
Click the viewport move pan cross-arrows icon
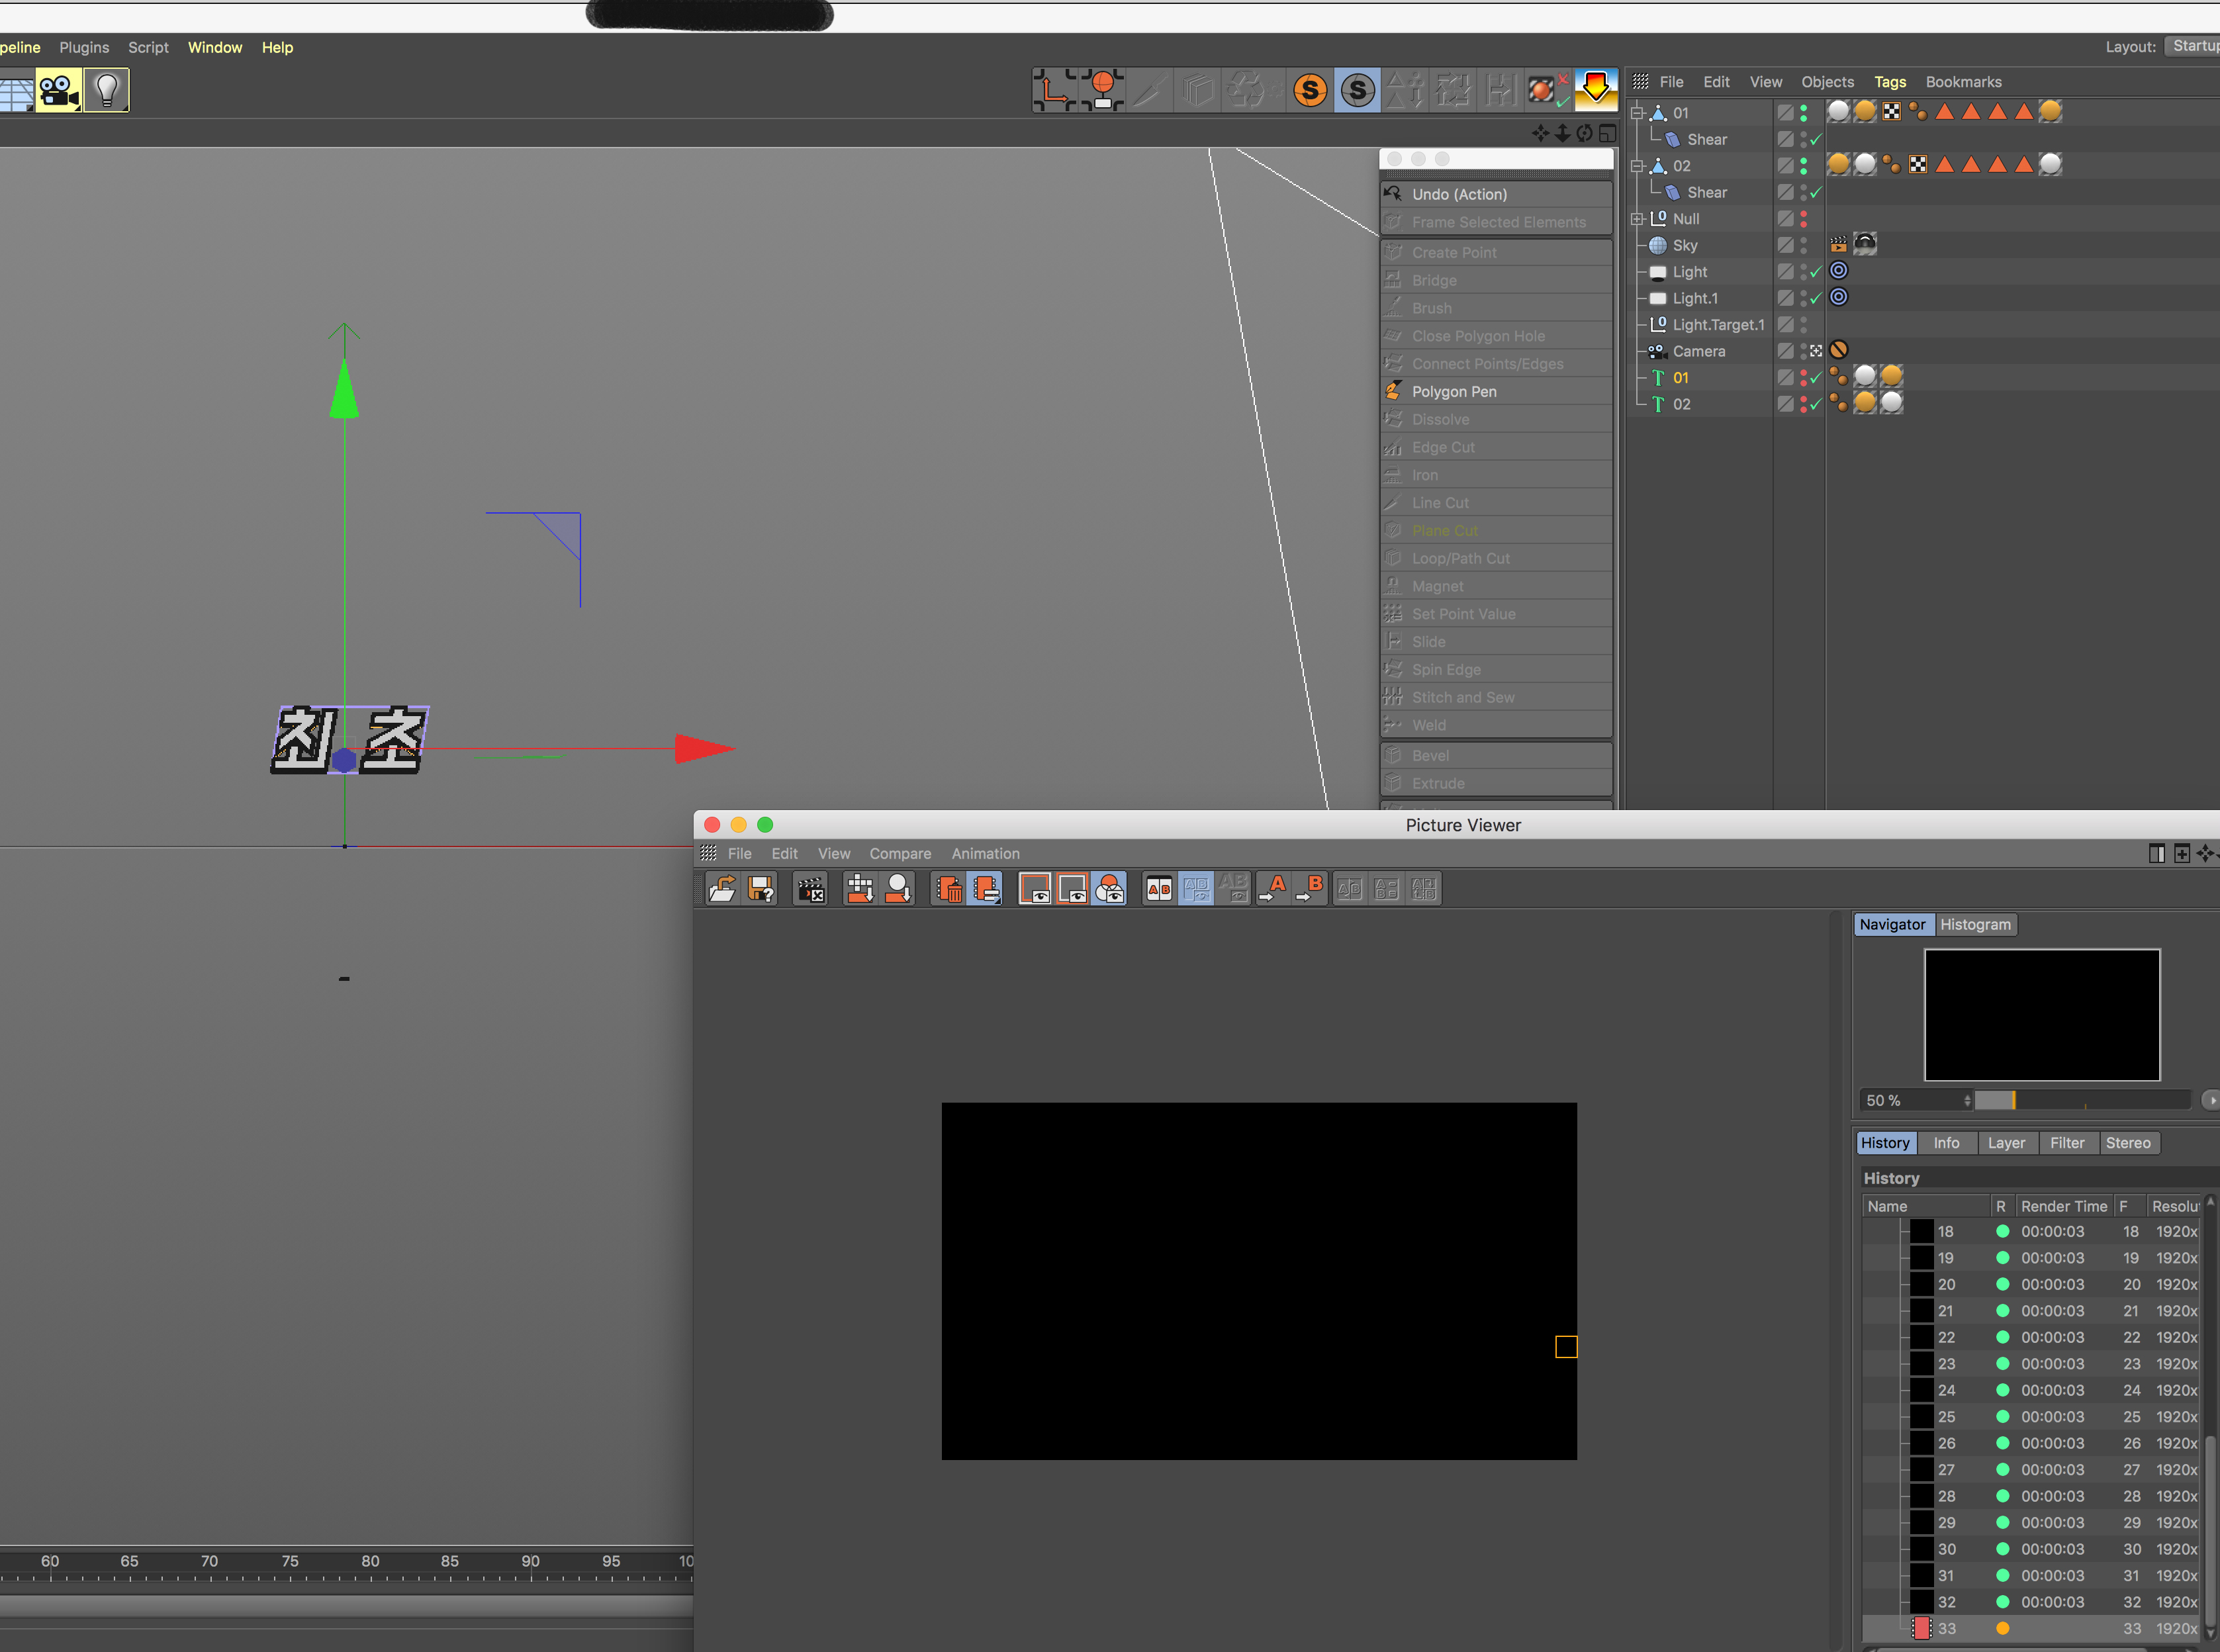(x=1540, y=133)
